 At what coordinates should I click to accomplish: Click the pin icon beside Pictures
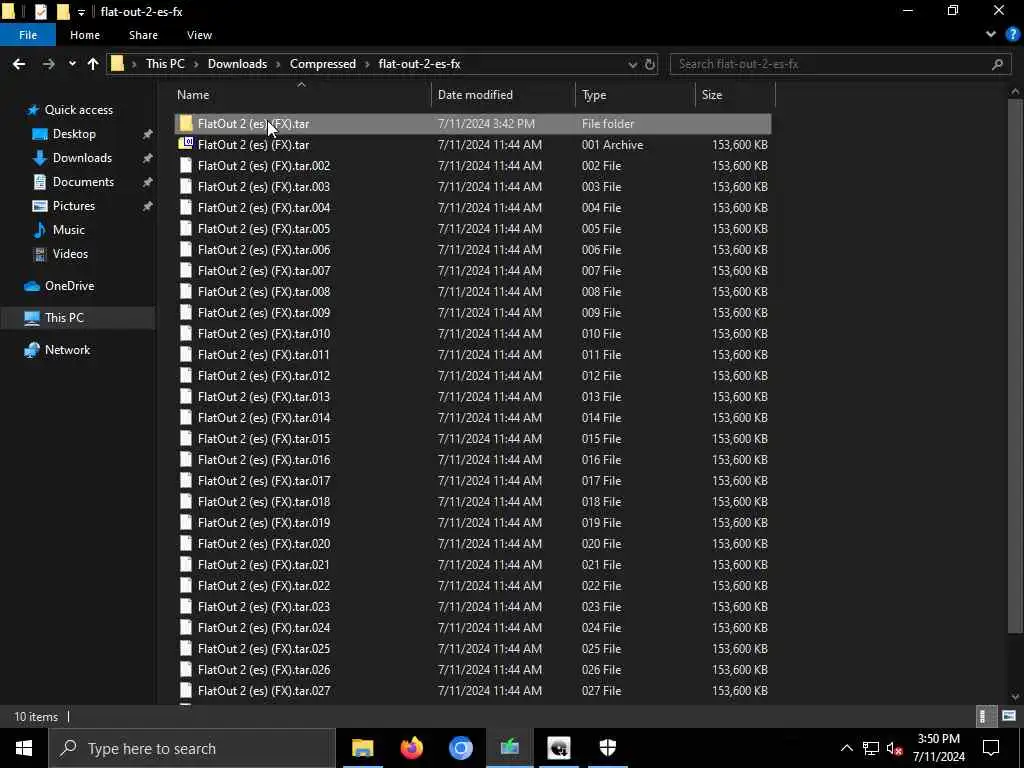pos(148,206)
